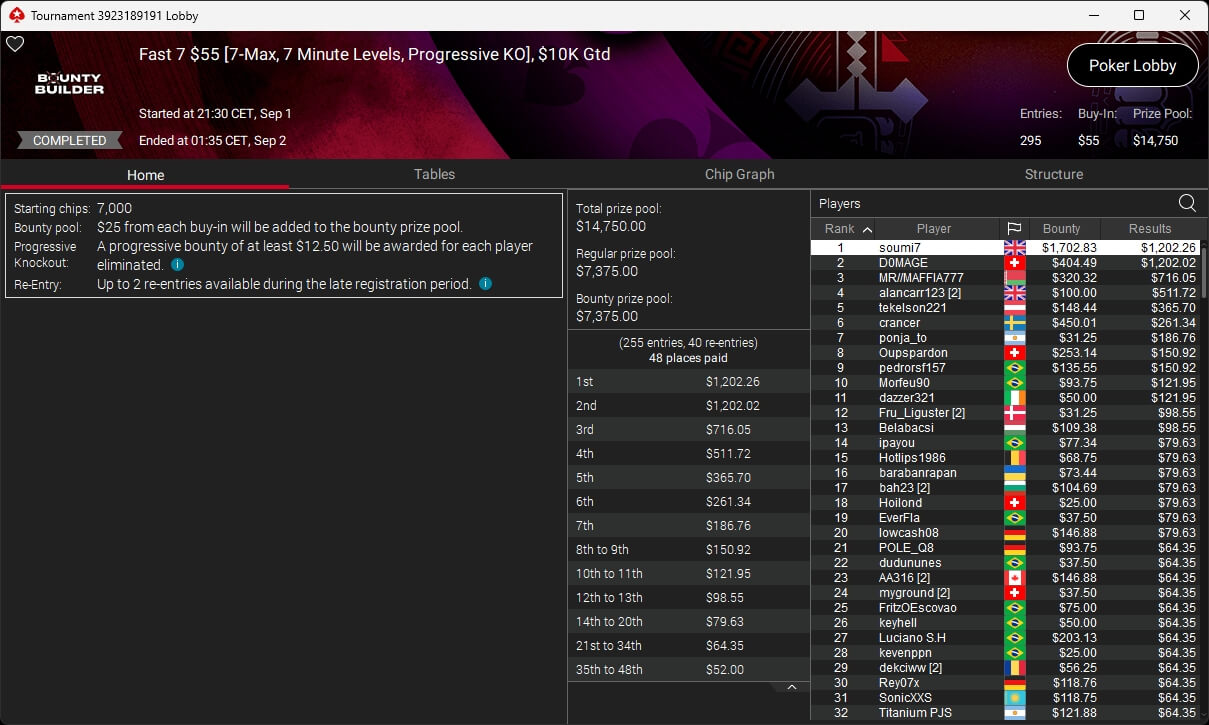The height and width of the screenshot is (725, 1209).
Task: Click the players list scrollbar
Action: [1203, 480]
